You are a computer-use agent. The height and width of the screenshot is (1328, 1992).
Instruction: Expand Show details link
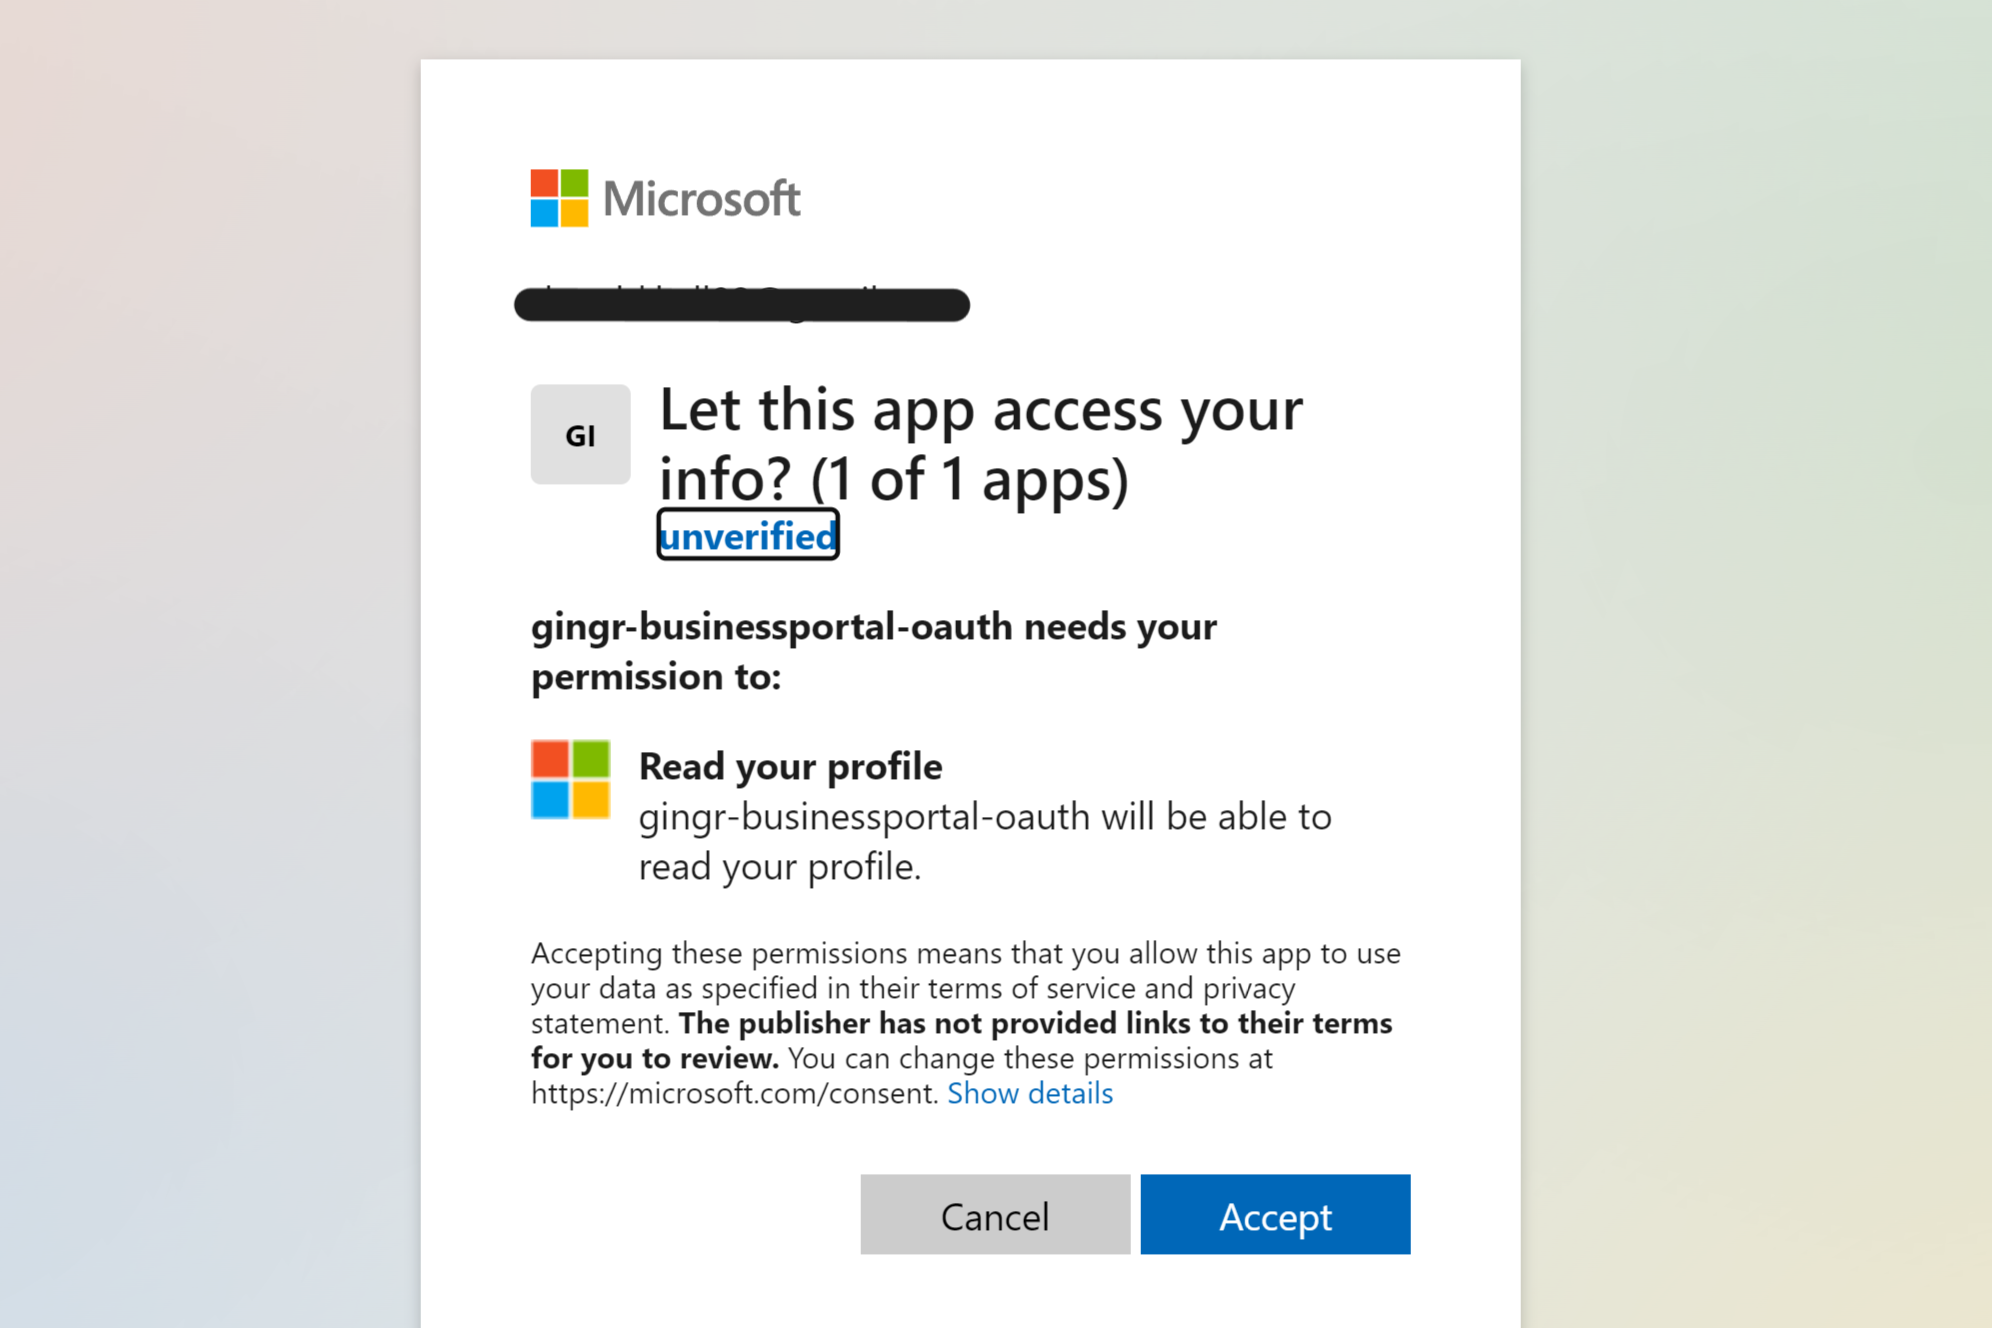click(1030, 1093)
